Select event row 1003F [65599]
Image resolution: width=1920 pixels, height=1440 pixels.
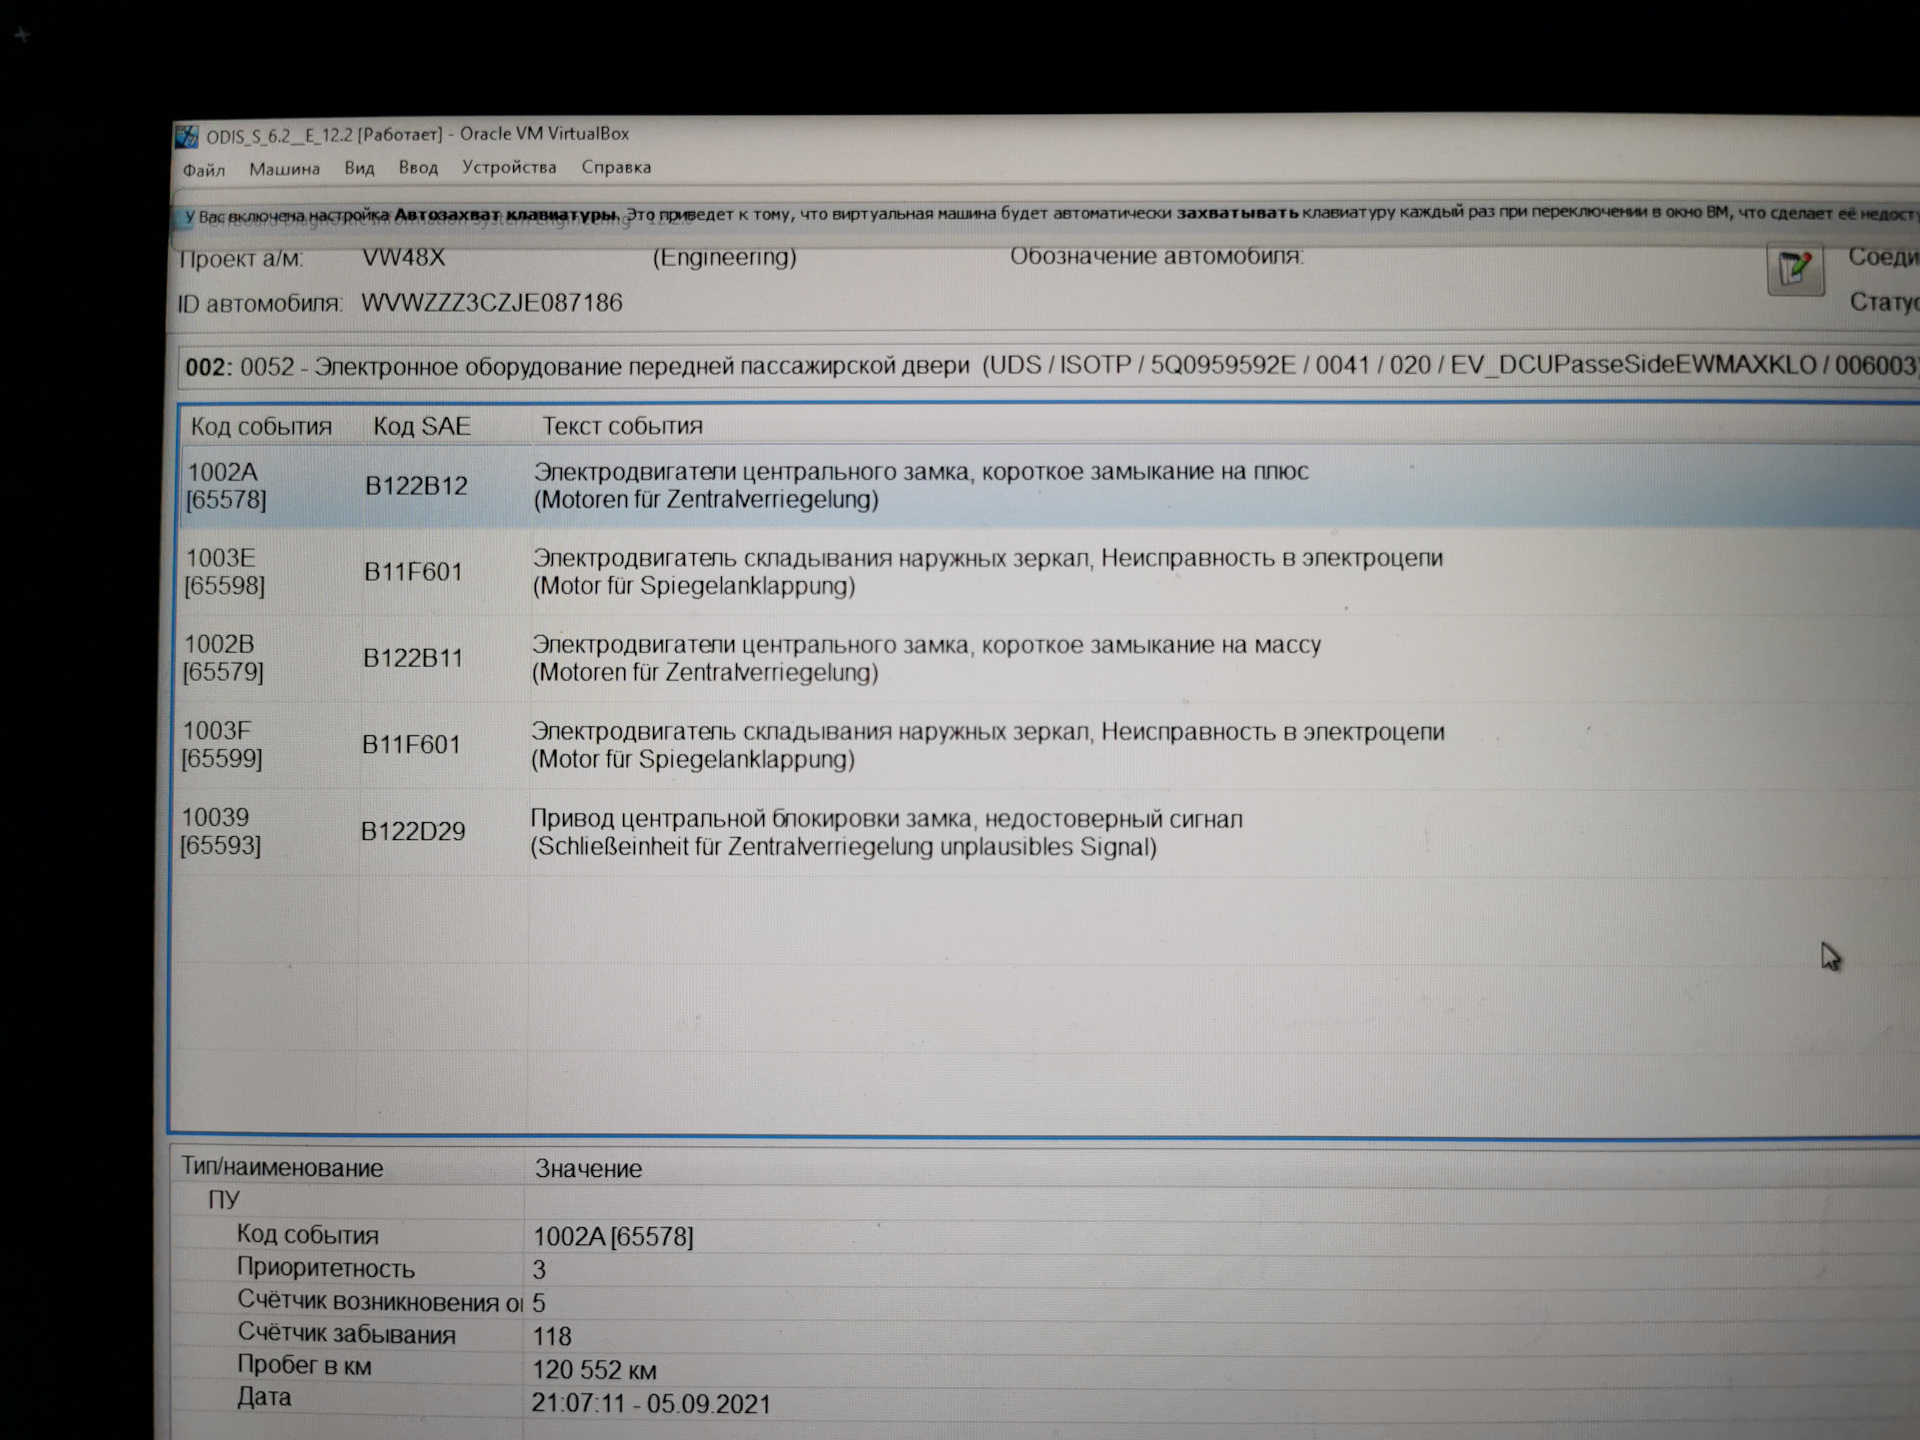pos(1050,745)
